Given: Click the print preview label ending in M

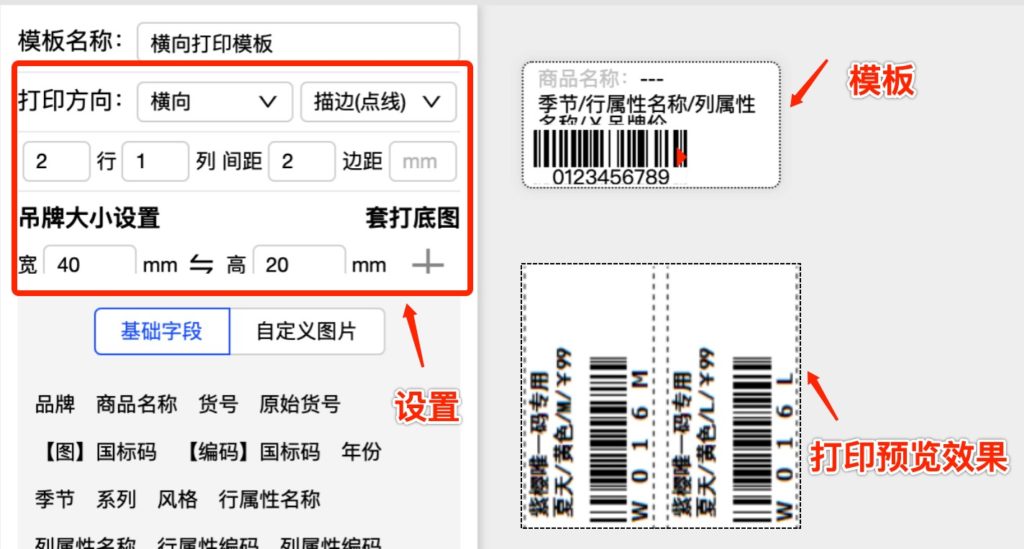Looking at the screenshot, I should click(x=588, y=396).
